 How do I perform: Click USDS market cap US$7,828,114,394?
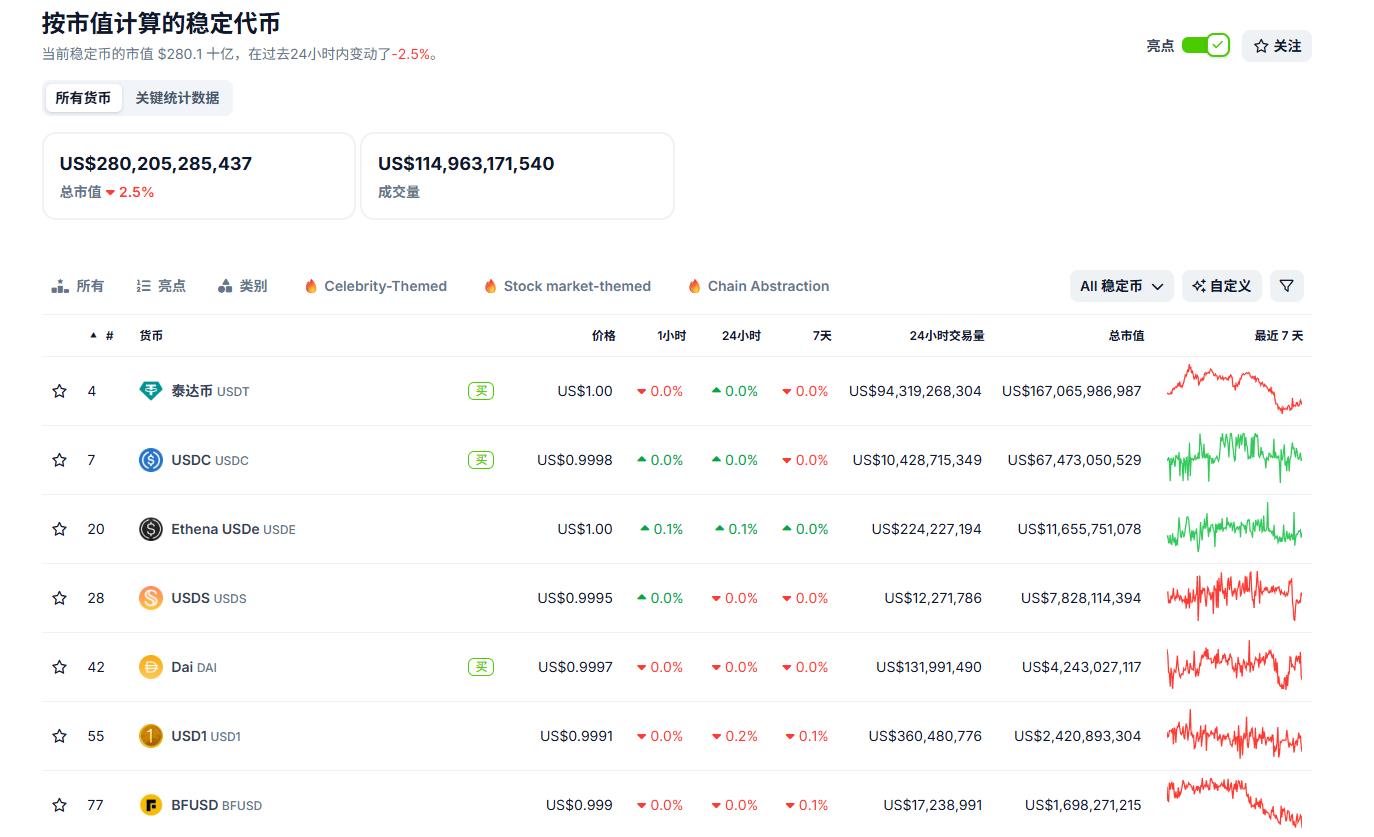pos(1081,598)
